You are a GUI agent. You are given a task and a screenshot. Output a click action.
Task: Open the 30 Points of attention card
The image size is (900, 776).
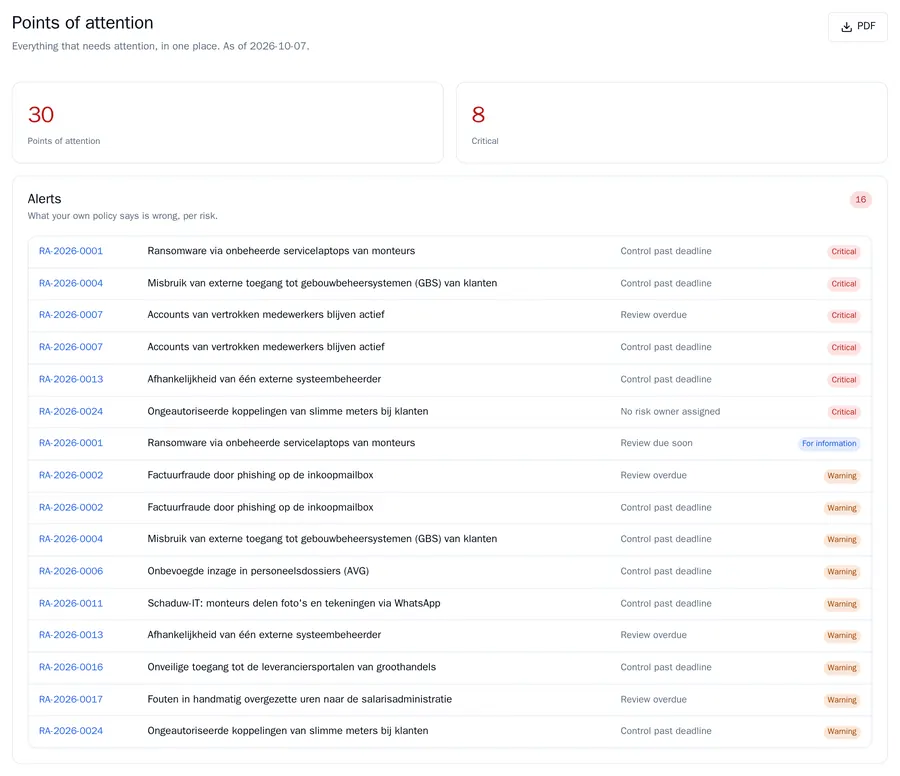[228, 123]
